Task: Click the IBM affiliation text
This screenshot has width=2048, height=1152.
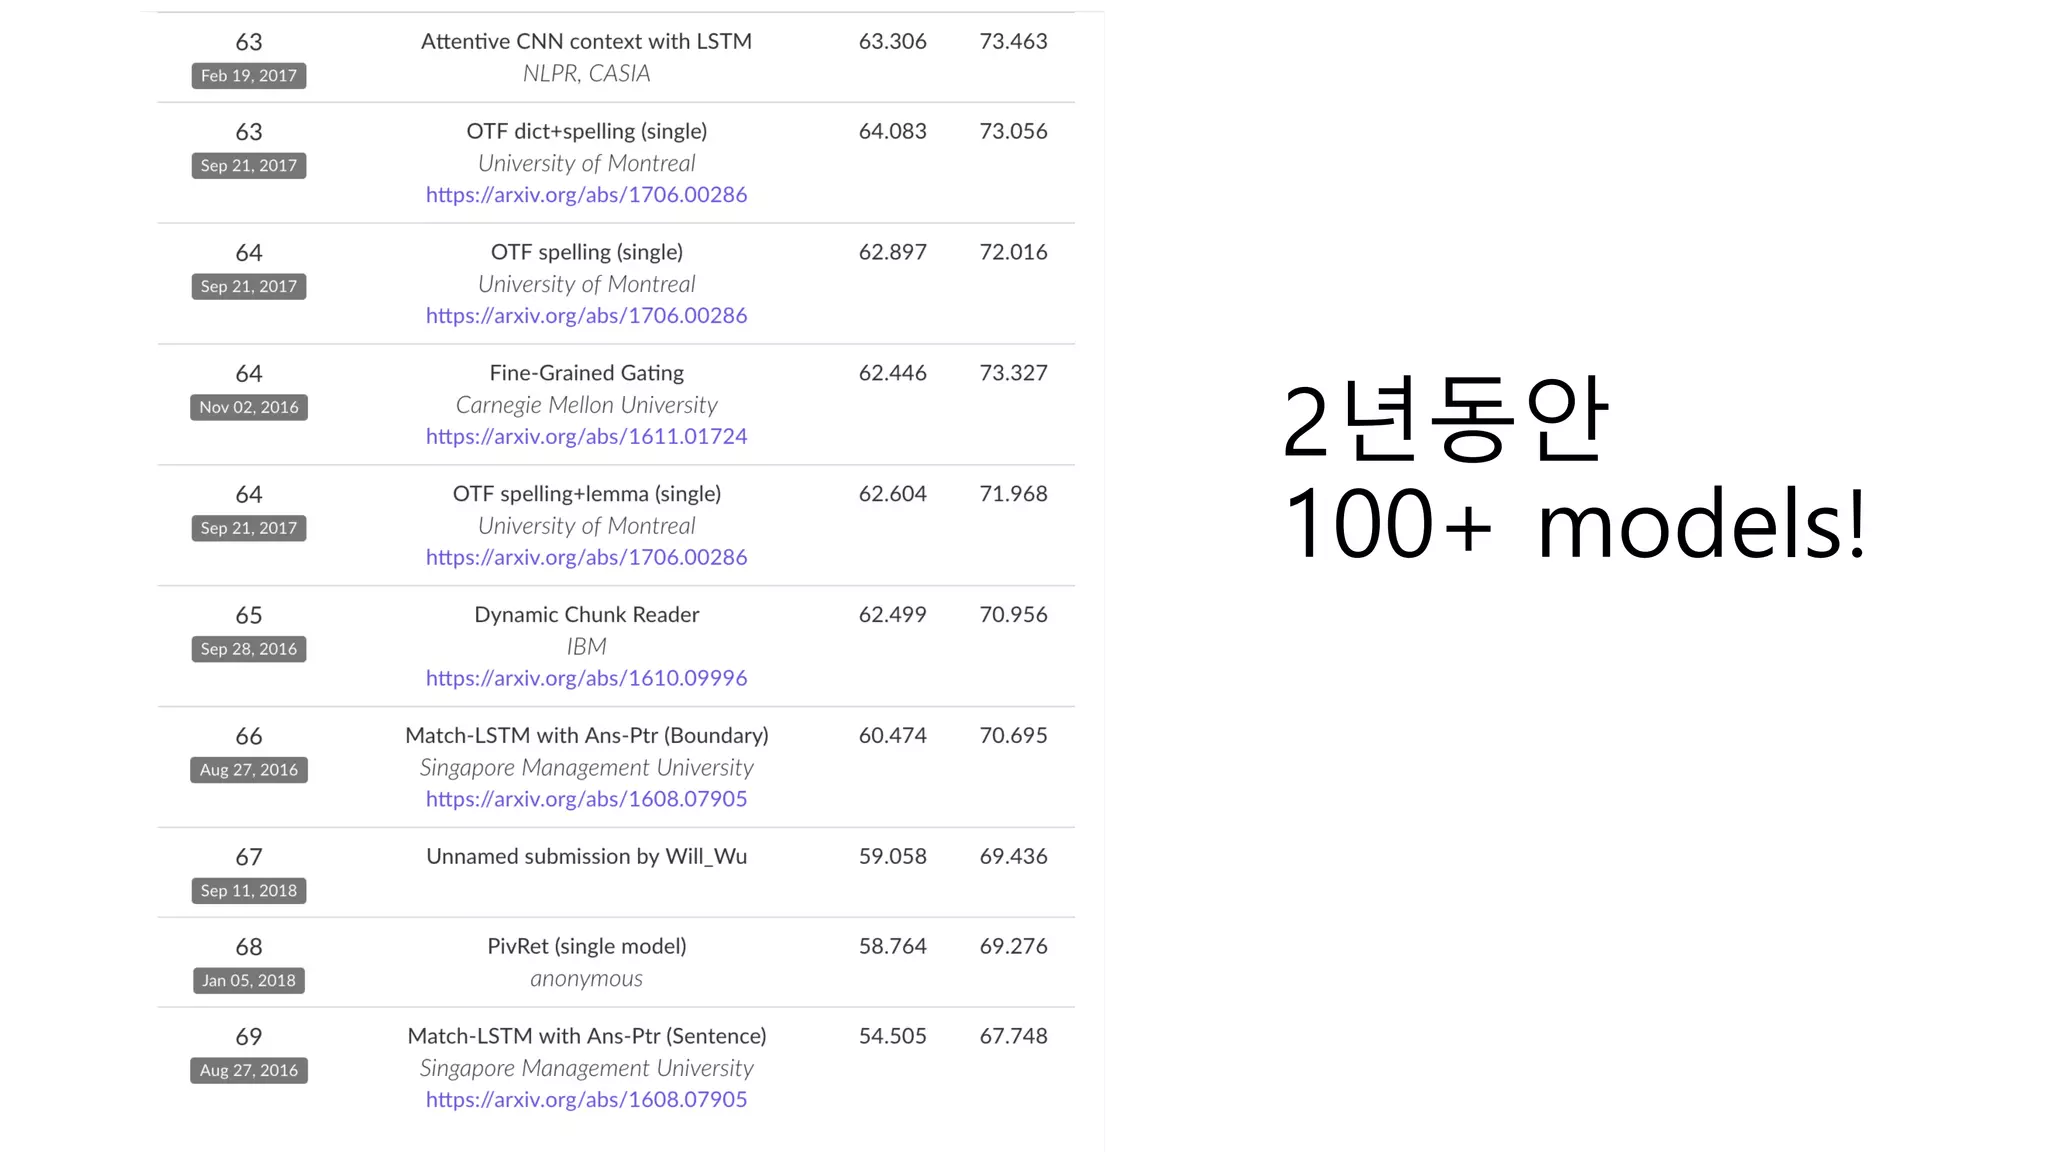Action: pos(586,647)
